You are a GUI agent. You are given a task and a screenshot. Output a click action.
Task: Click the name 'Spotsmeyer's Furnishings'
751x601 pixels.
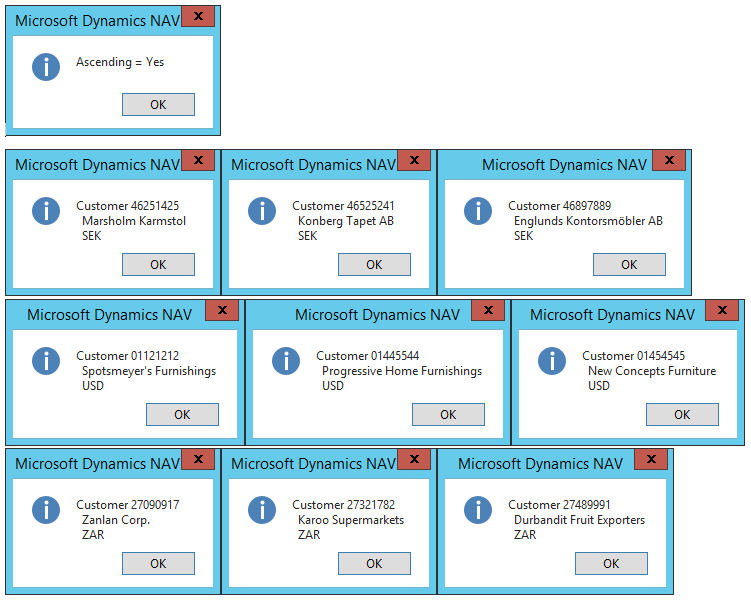pyautogui.click(x=149, y=371)
